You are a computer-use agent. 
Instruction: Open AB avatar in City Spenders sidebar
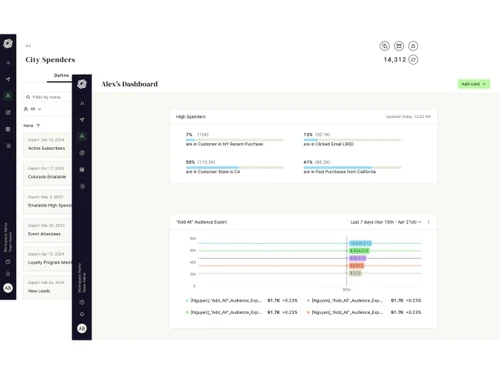(8, 288)
